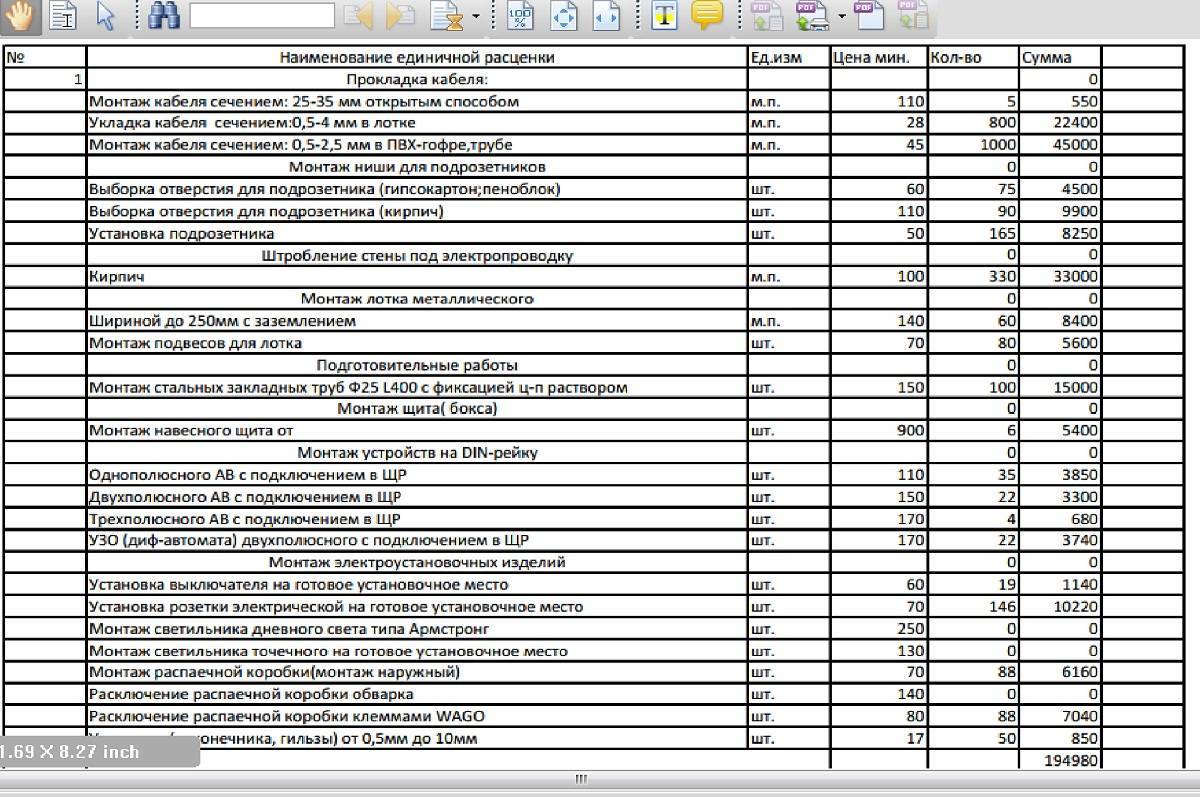
Task: Fit the whole page in window
Action: click(564, 15)
